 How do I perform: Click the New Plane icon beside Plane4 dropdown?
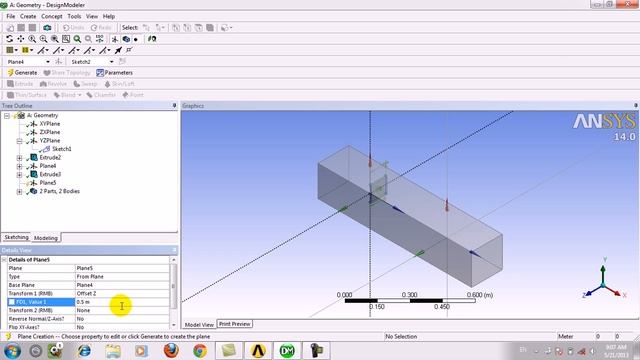pos(59,62)
